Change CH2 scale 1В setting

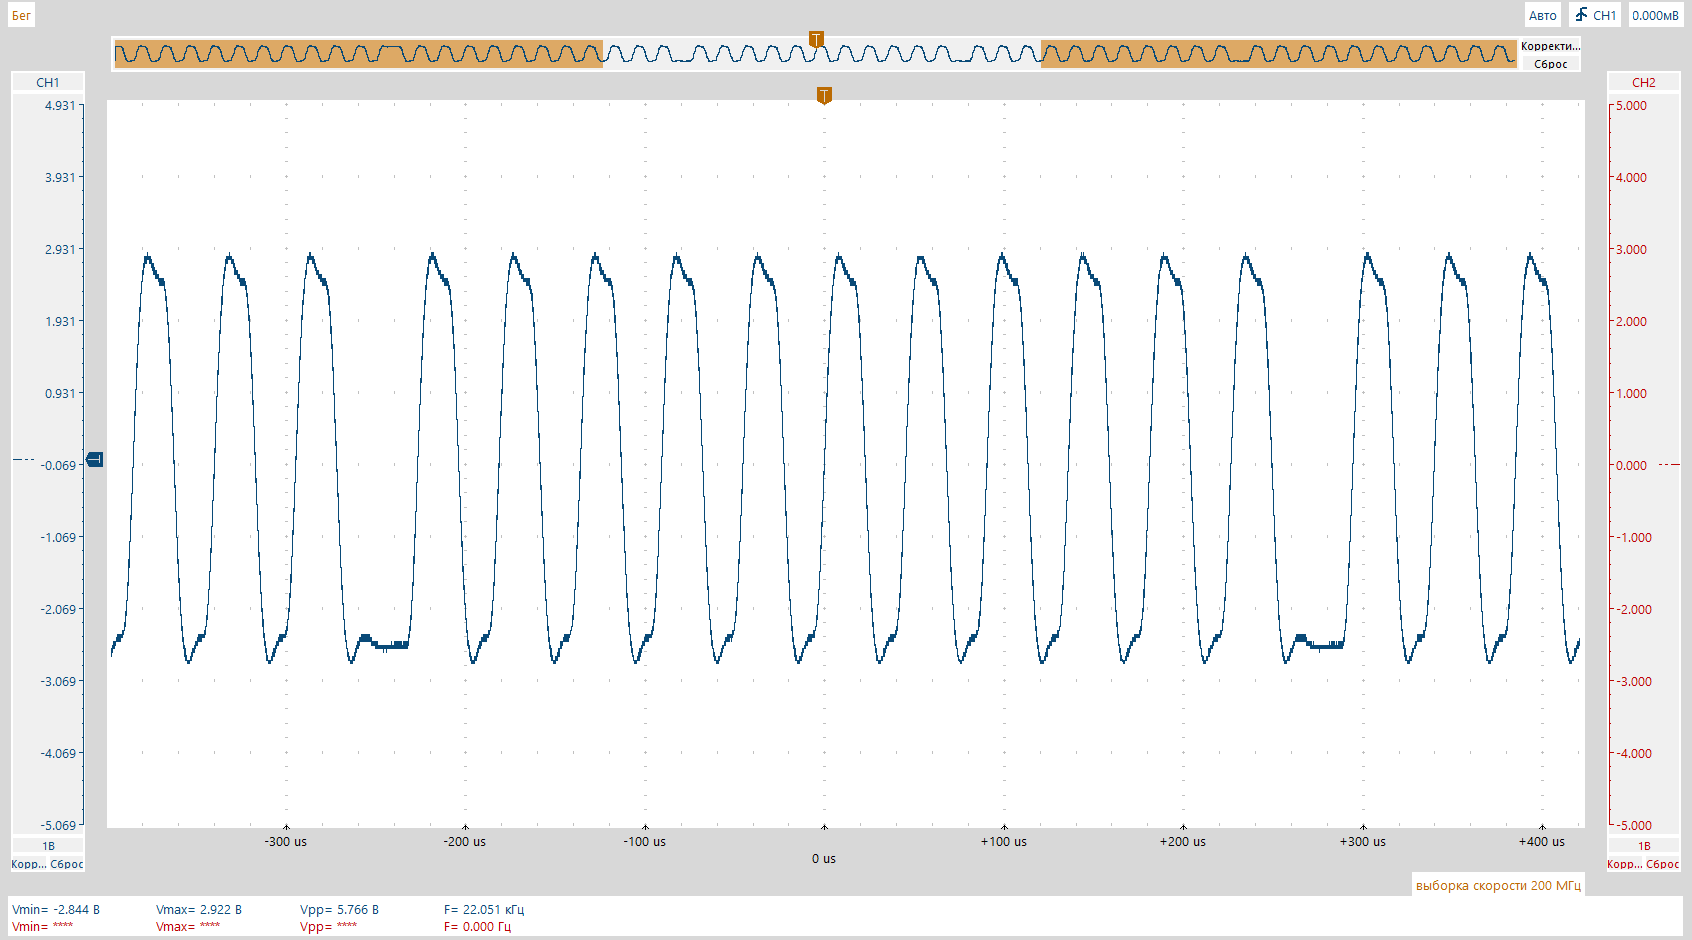coord(1643,846)
